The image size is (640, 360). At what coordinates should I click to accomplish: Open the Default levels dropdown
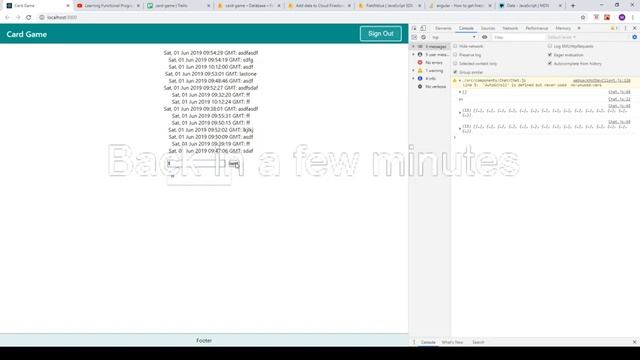point(562,37)
